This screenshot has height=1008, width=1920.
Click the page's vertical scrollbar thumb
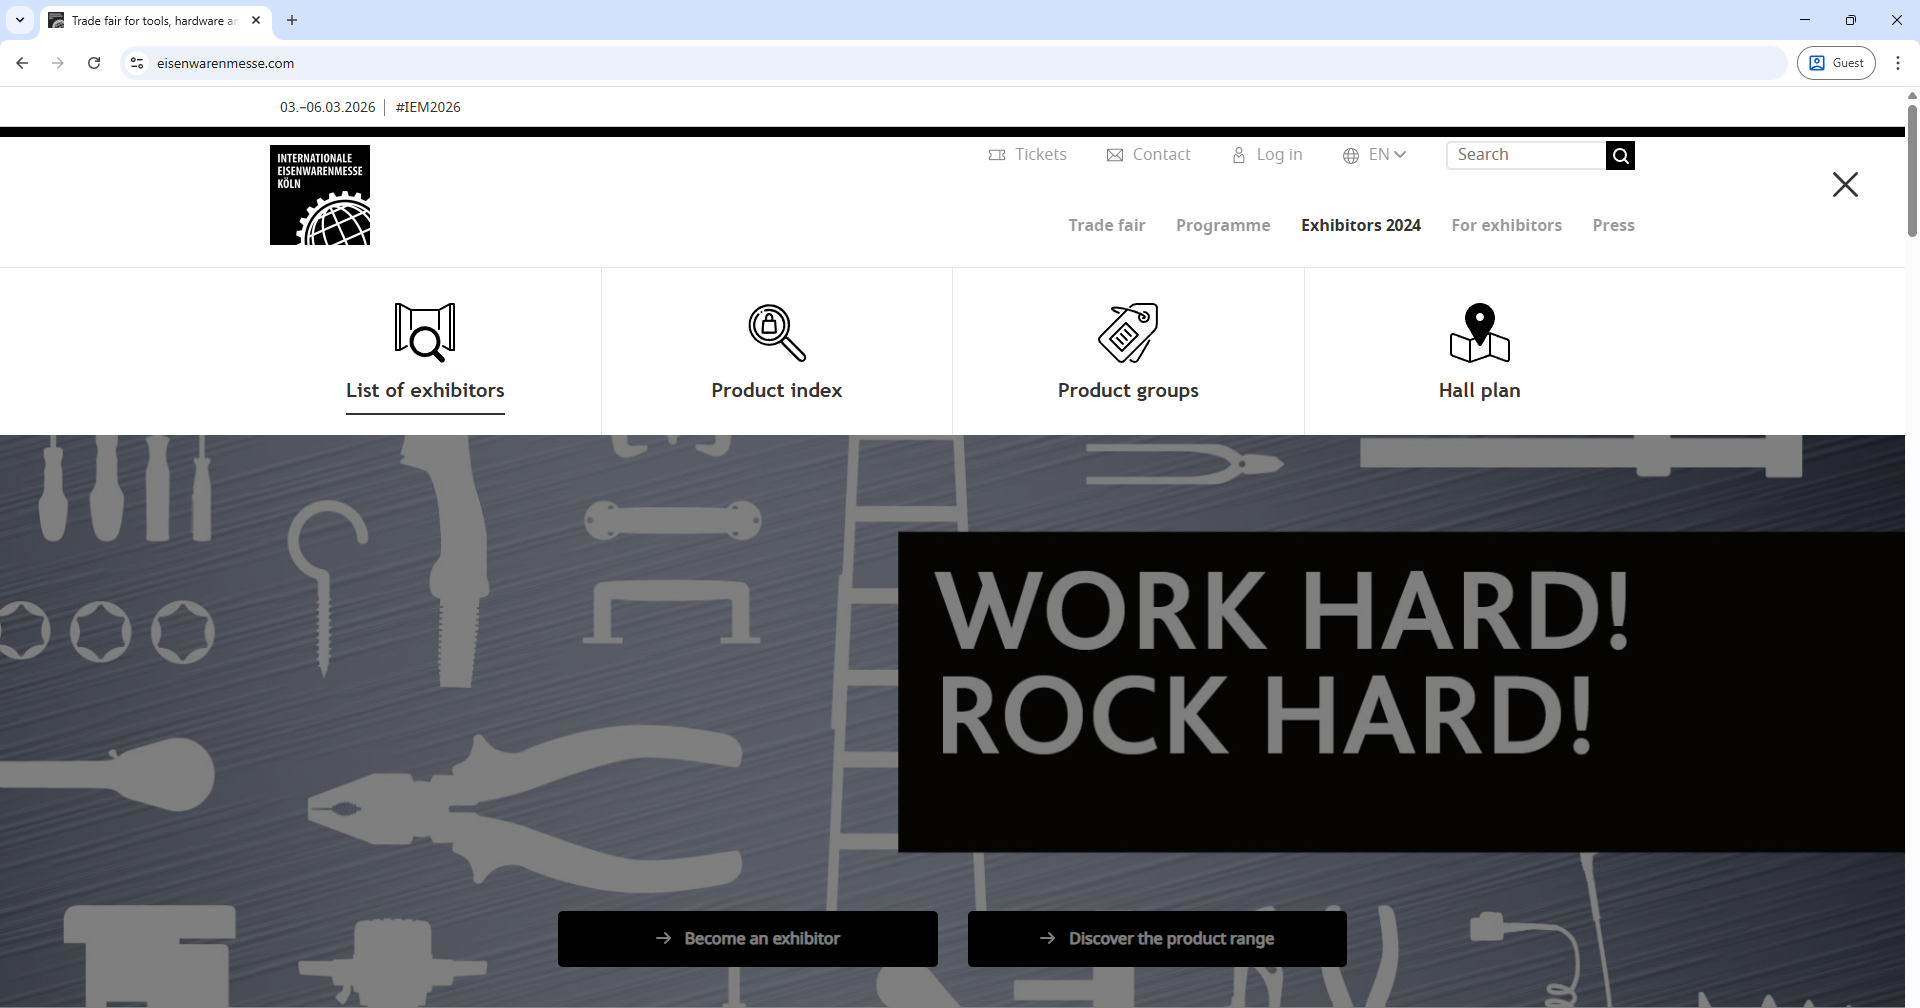coord(1912,170)
